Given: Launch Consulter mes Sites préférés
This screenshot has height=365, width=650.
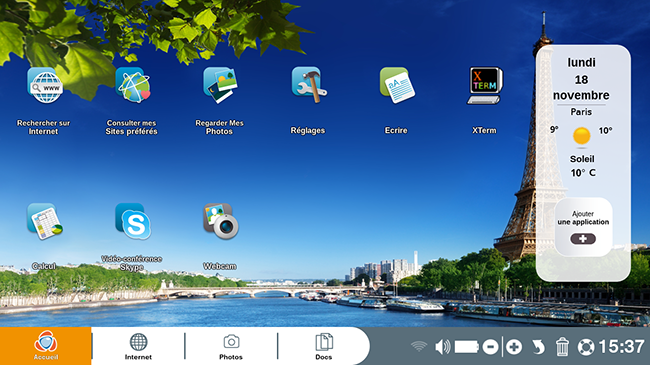Looking at the screenshot, I should 133,85.
